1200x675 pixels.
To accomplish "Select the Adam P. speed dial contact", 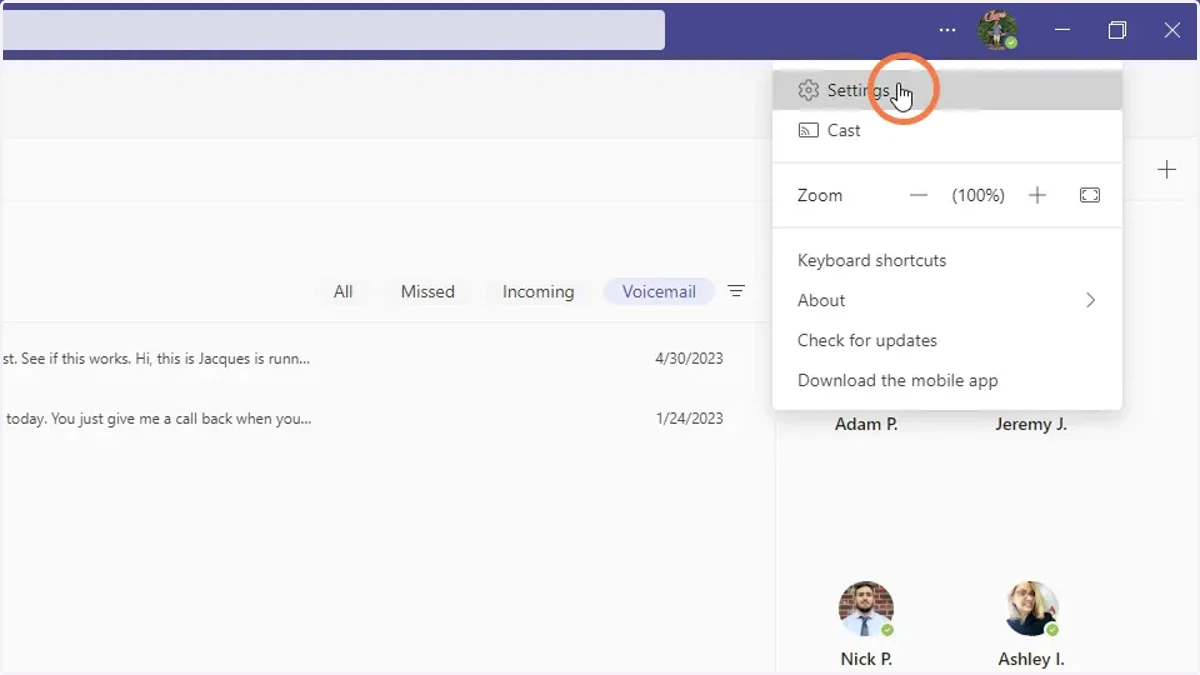I will 866,424.
